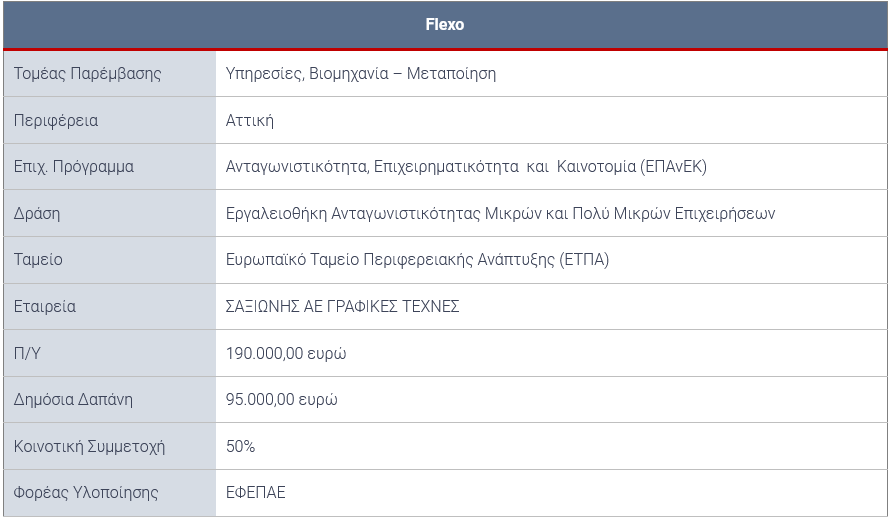Select the Επιχ. Πρόγραμμα label
890x522 pixels.
[74, 167]
